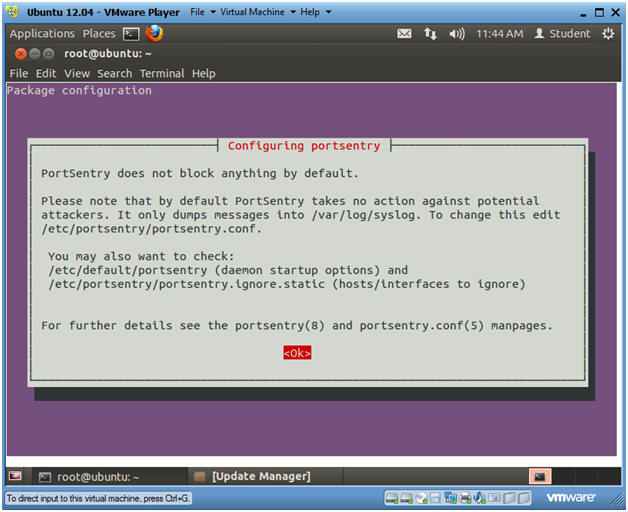Click VMware CD/DVD drive device icon

point(421,498)
